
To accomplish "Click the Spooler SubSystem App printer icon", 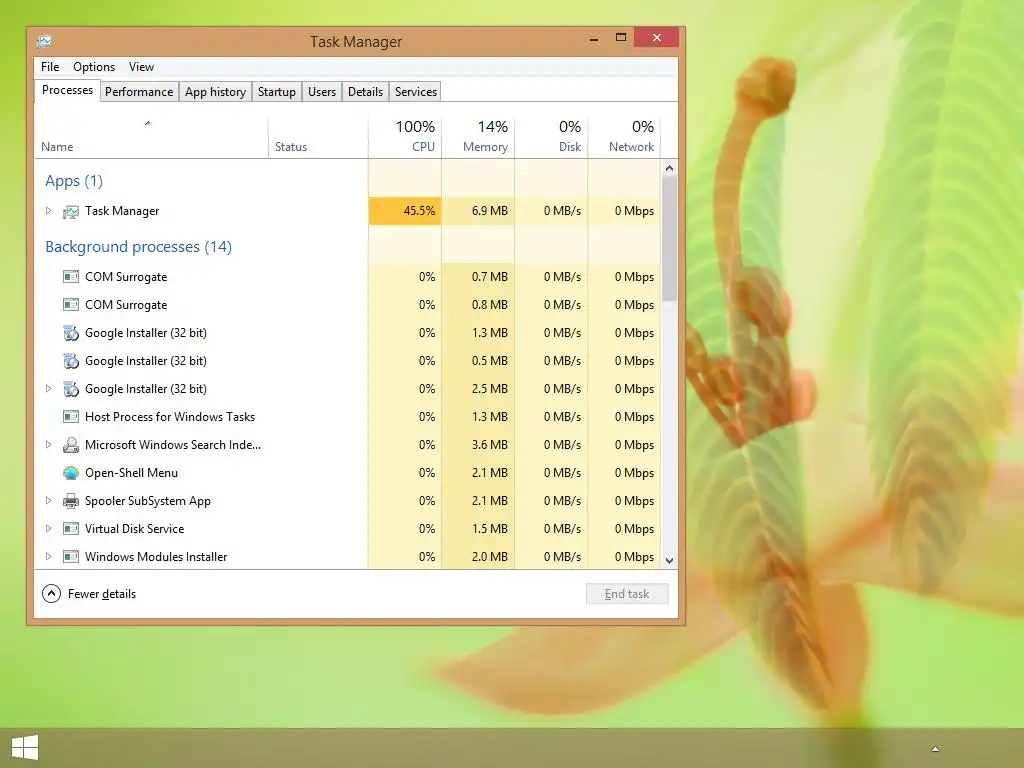I will pyautogui.click(x=71, y=501).
